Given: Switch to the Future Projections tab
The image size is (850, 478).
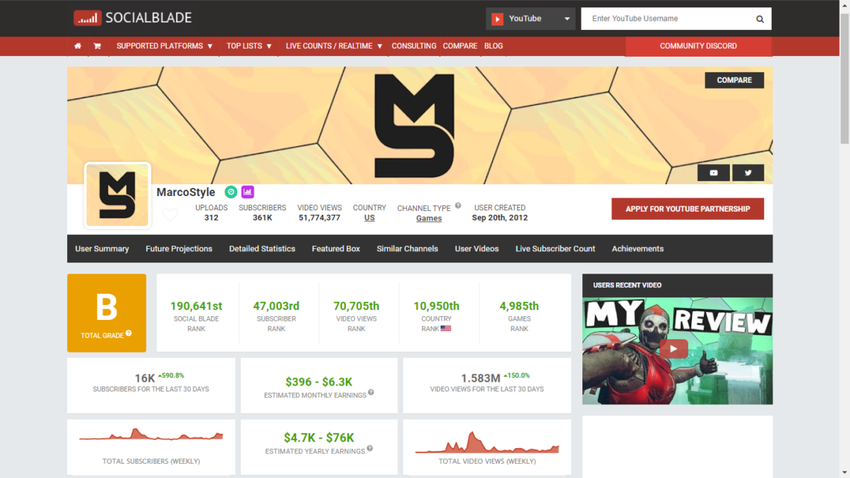Looking at the screenshot, I should (x=179, y=249).
